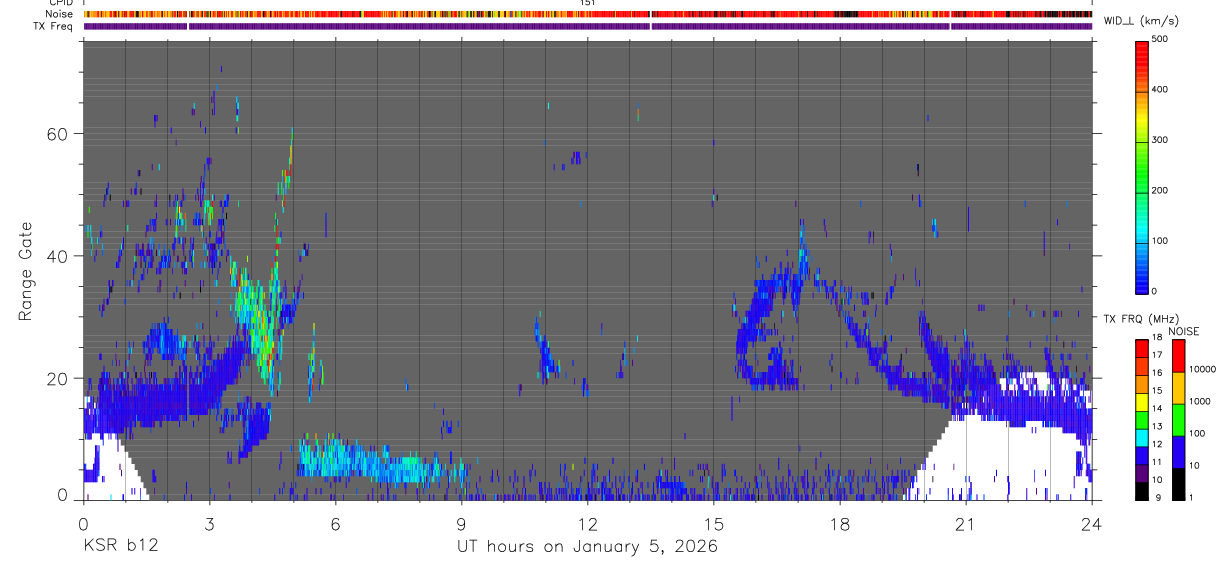1228x567 pixels.
Task: Click the 500 tick on the width colorbar
Action: click(1160, 39)
